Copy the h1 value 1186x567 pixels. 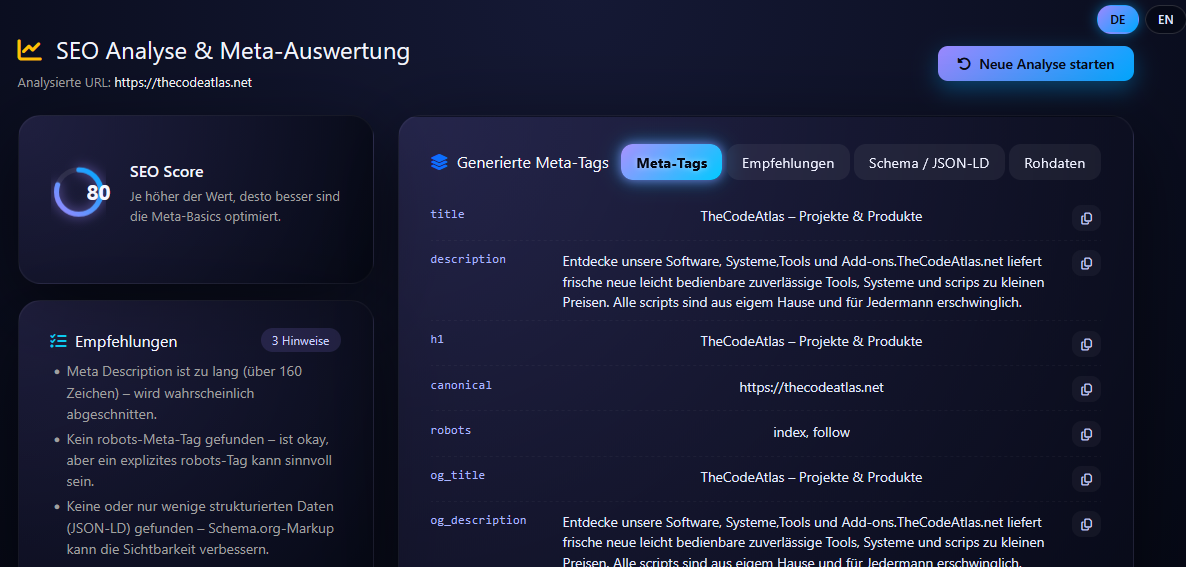pos(1086,343)
